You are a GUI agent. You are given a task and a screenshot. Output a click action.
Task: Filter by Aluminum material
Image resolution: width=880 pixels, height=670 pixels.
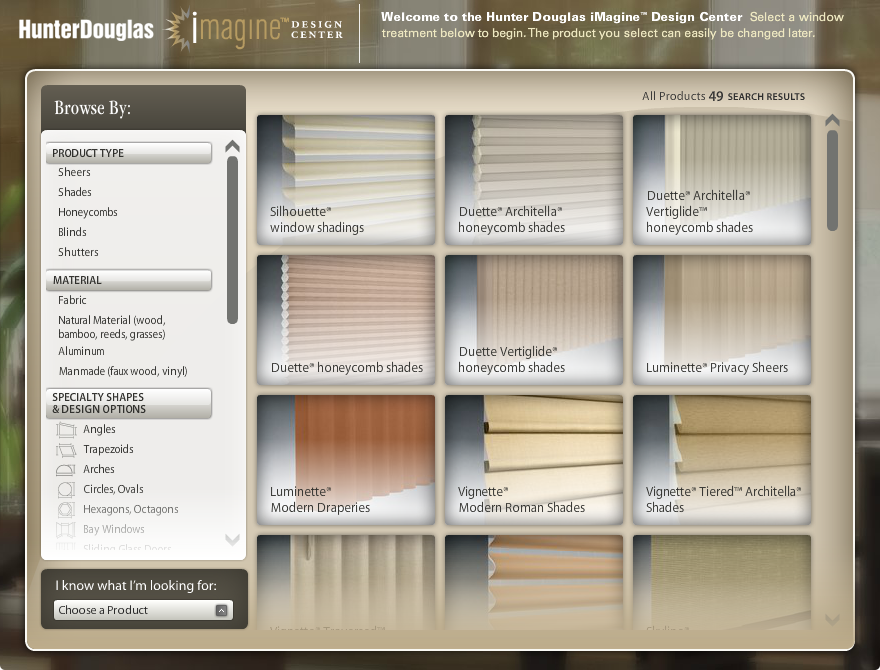click(81, 351)
